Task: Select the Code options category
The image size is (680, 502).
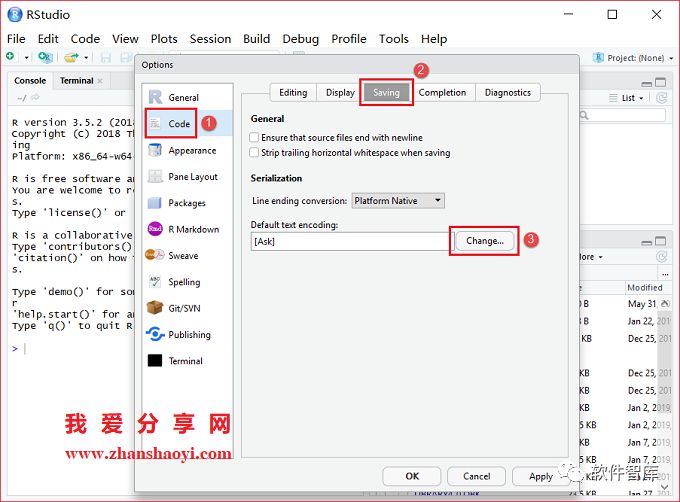Action: [187, 124]
